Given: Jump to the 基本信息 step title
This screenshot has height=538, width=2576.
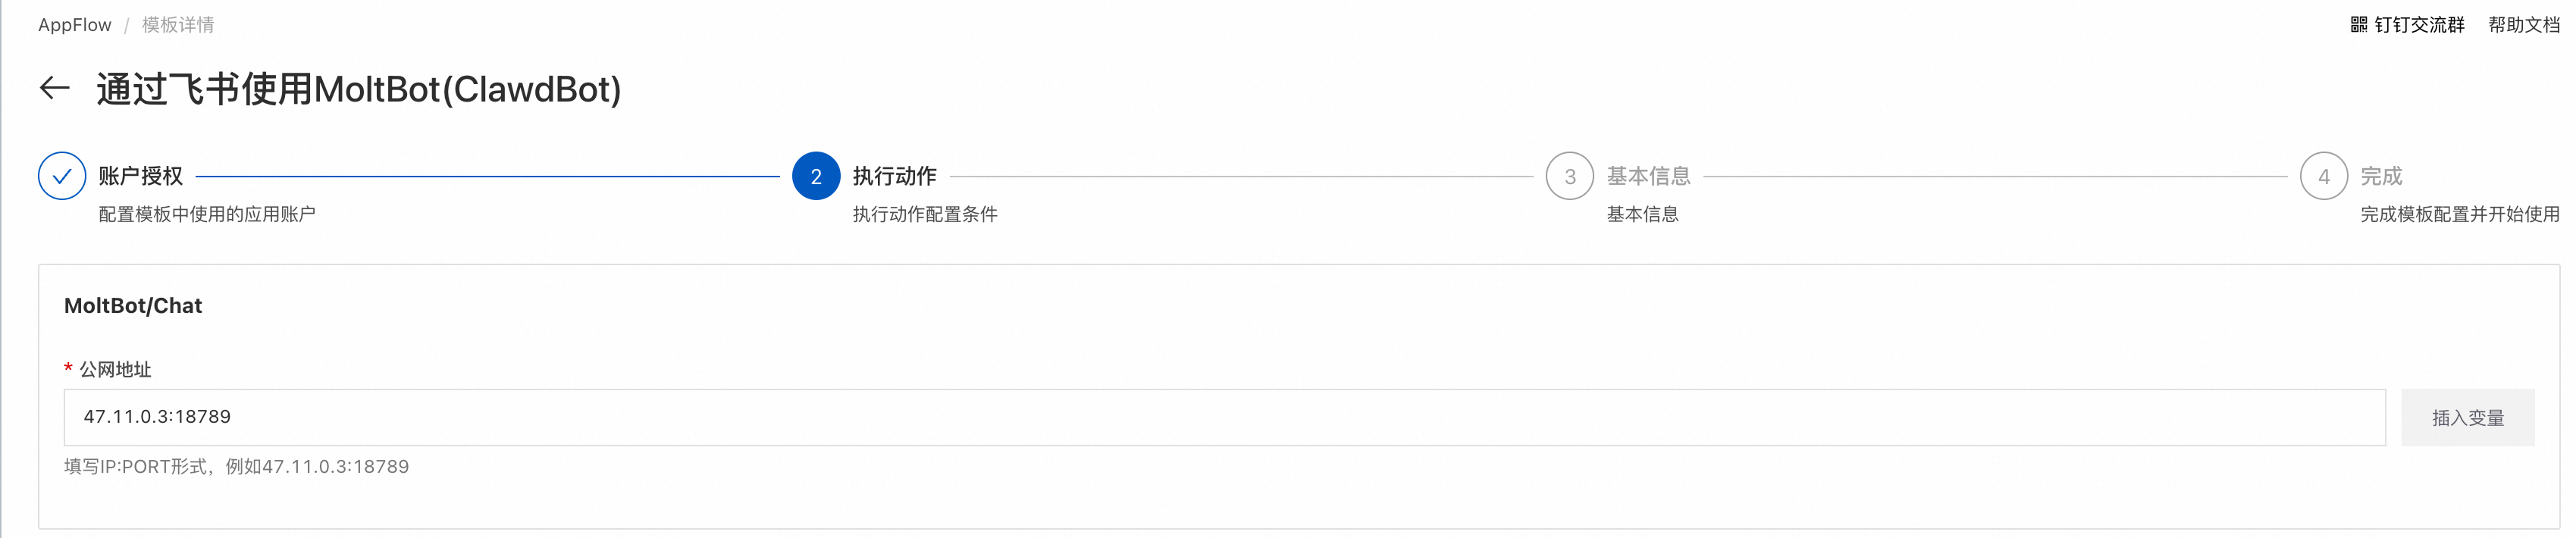Looking at the screenshot, I should point(1648,176).
